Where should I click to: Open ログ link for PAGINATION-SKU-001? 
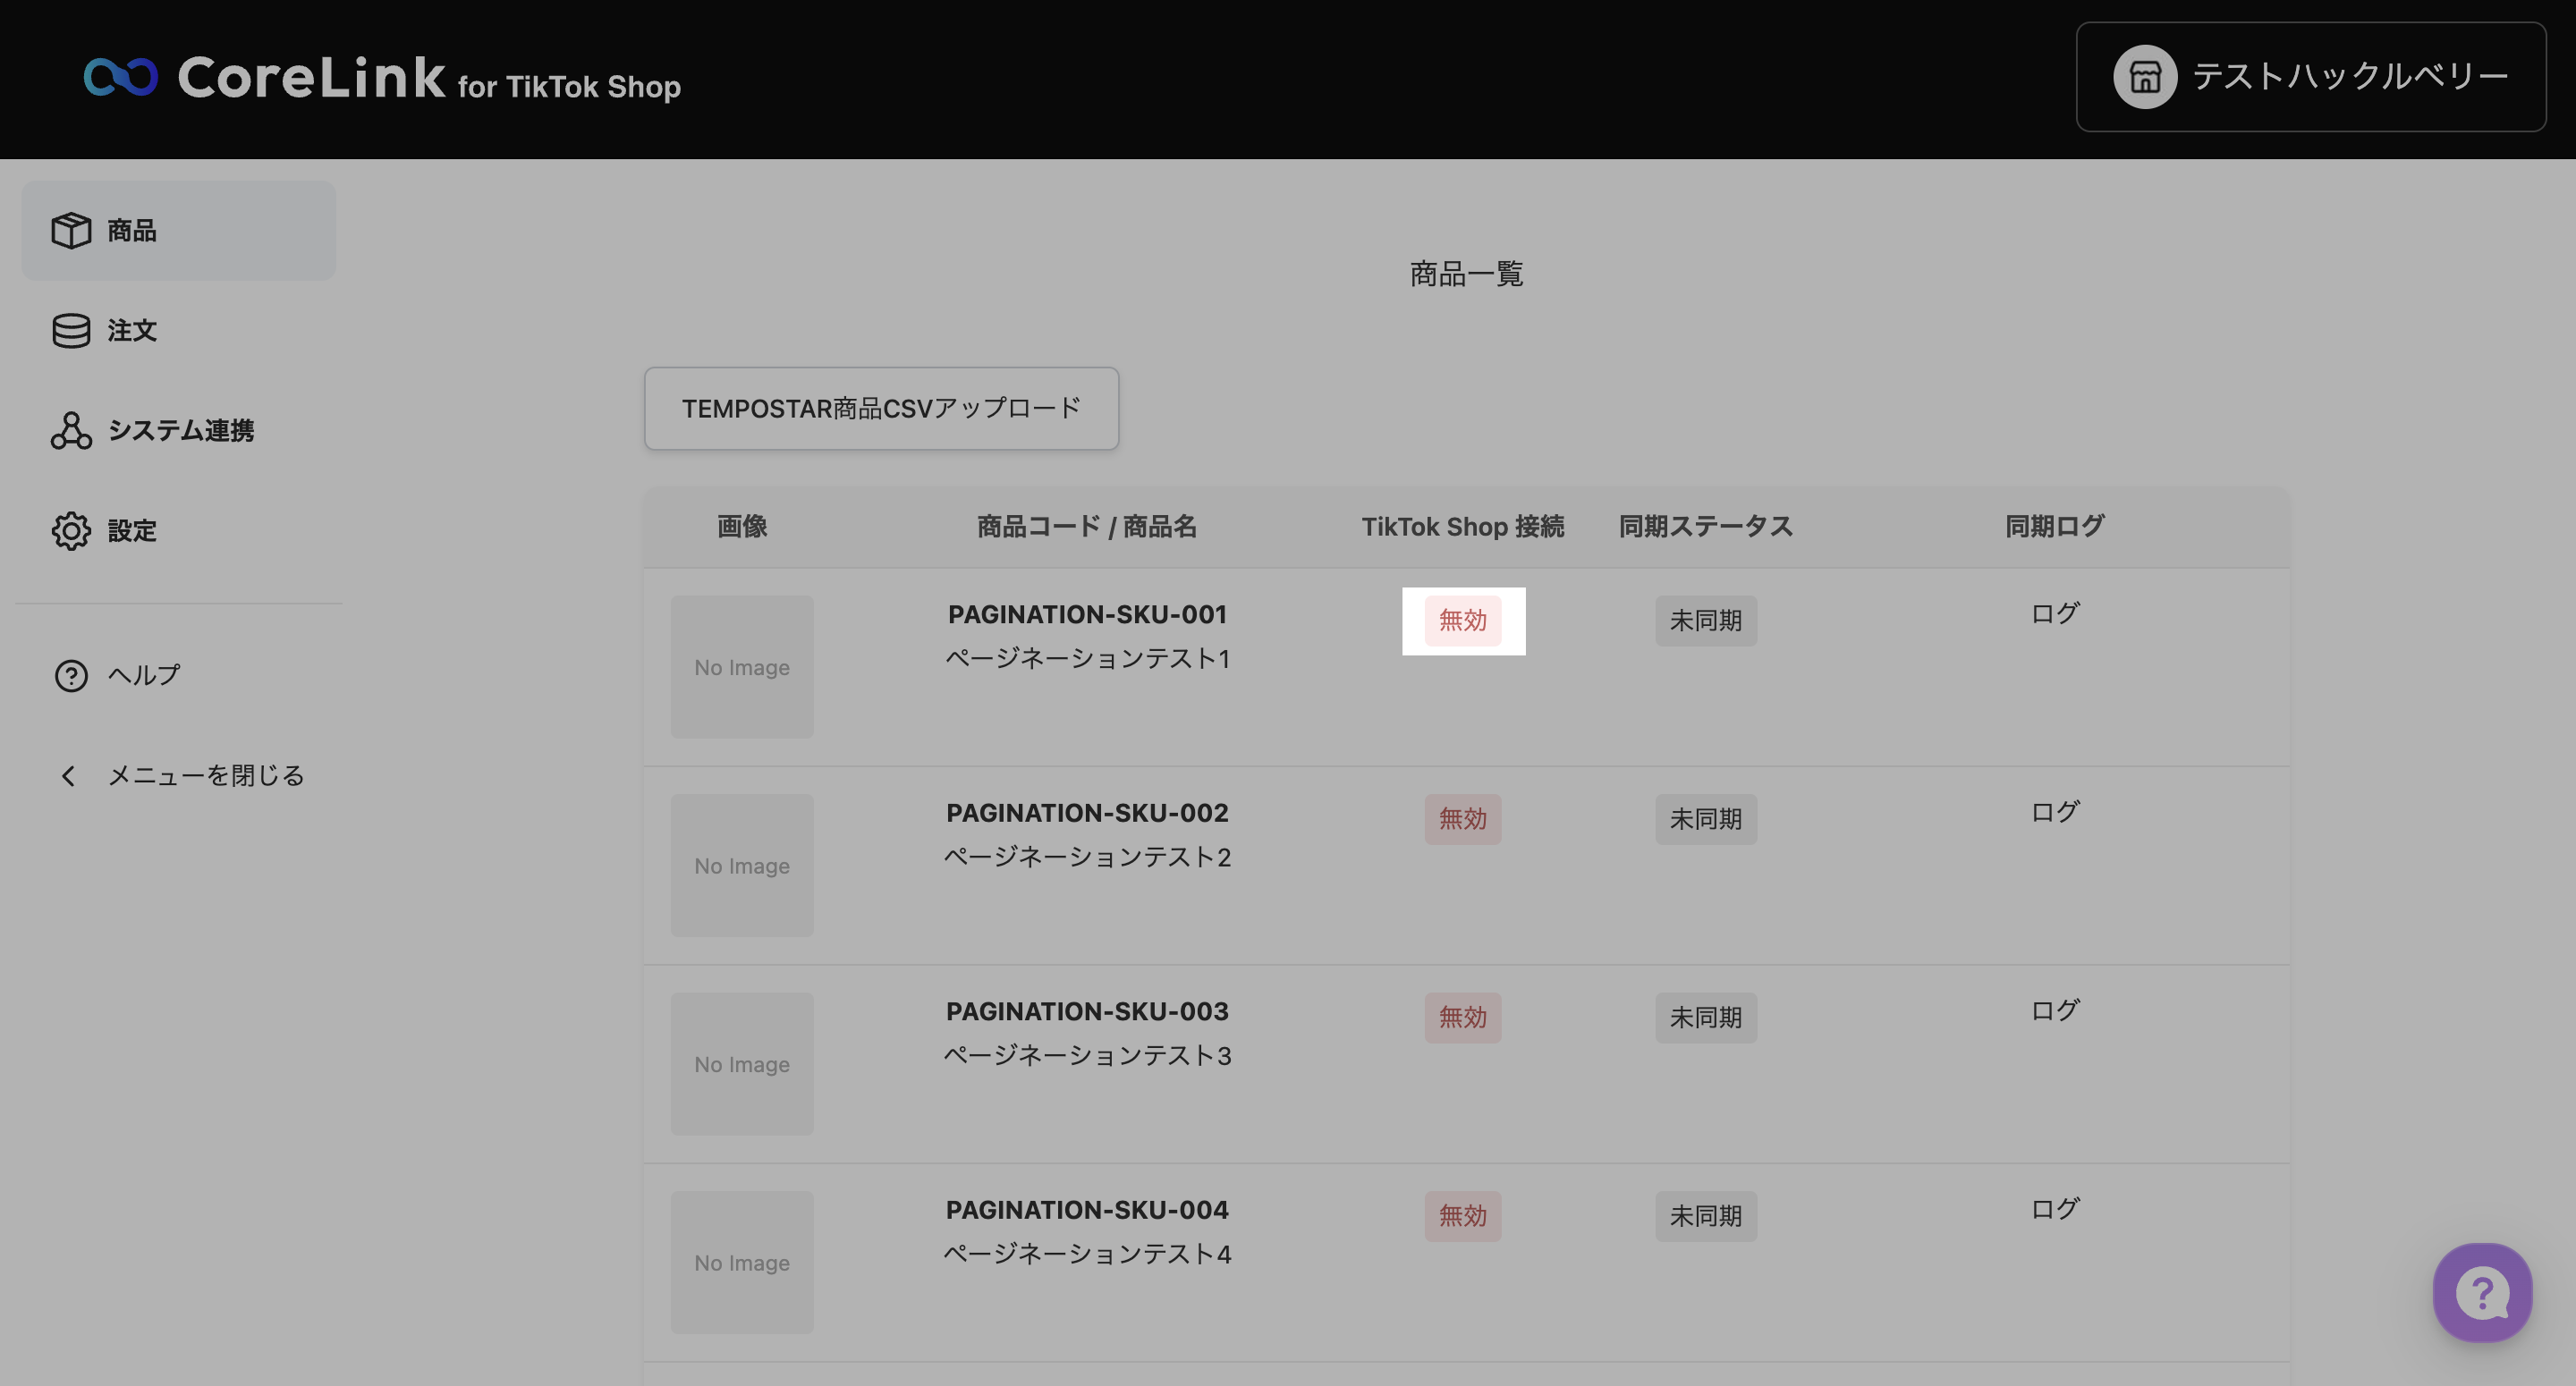[2054, 613]
